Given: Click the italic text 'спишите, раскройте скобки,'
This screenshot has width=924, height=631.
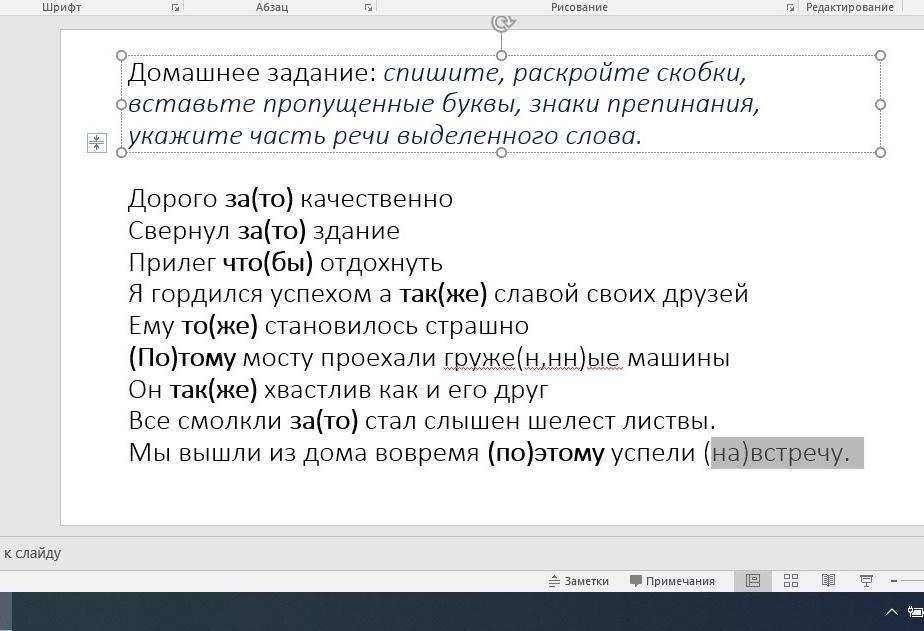Looking at the screenshot, I should (565, 73).
